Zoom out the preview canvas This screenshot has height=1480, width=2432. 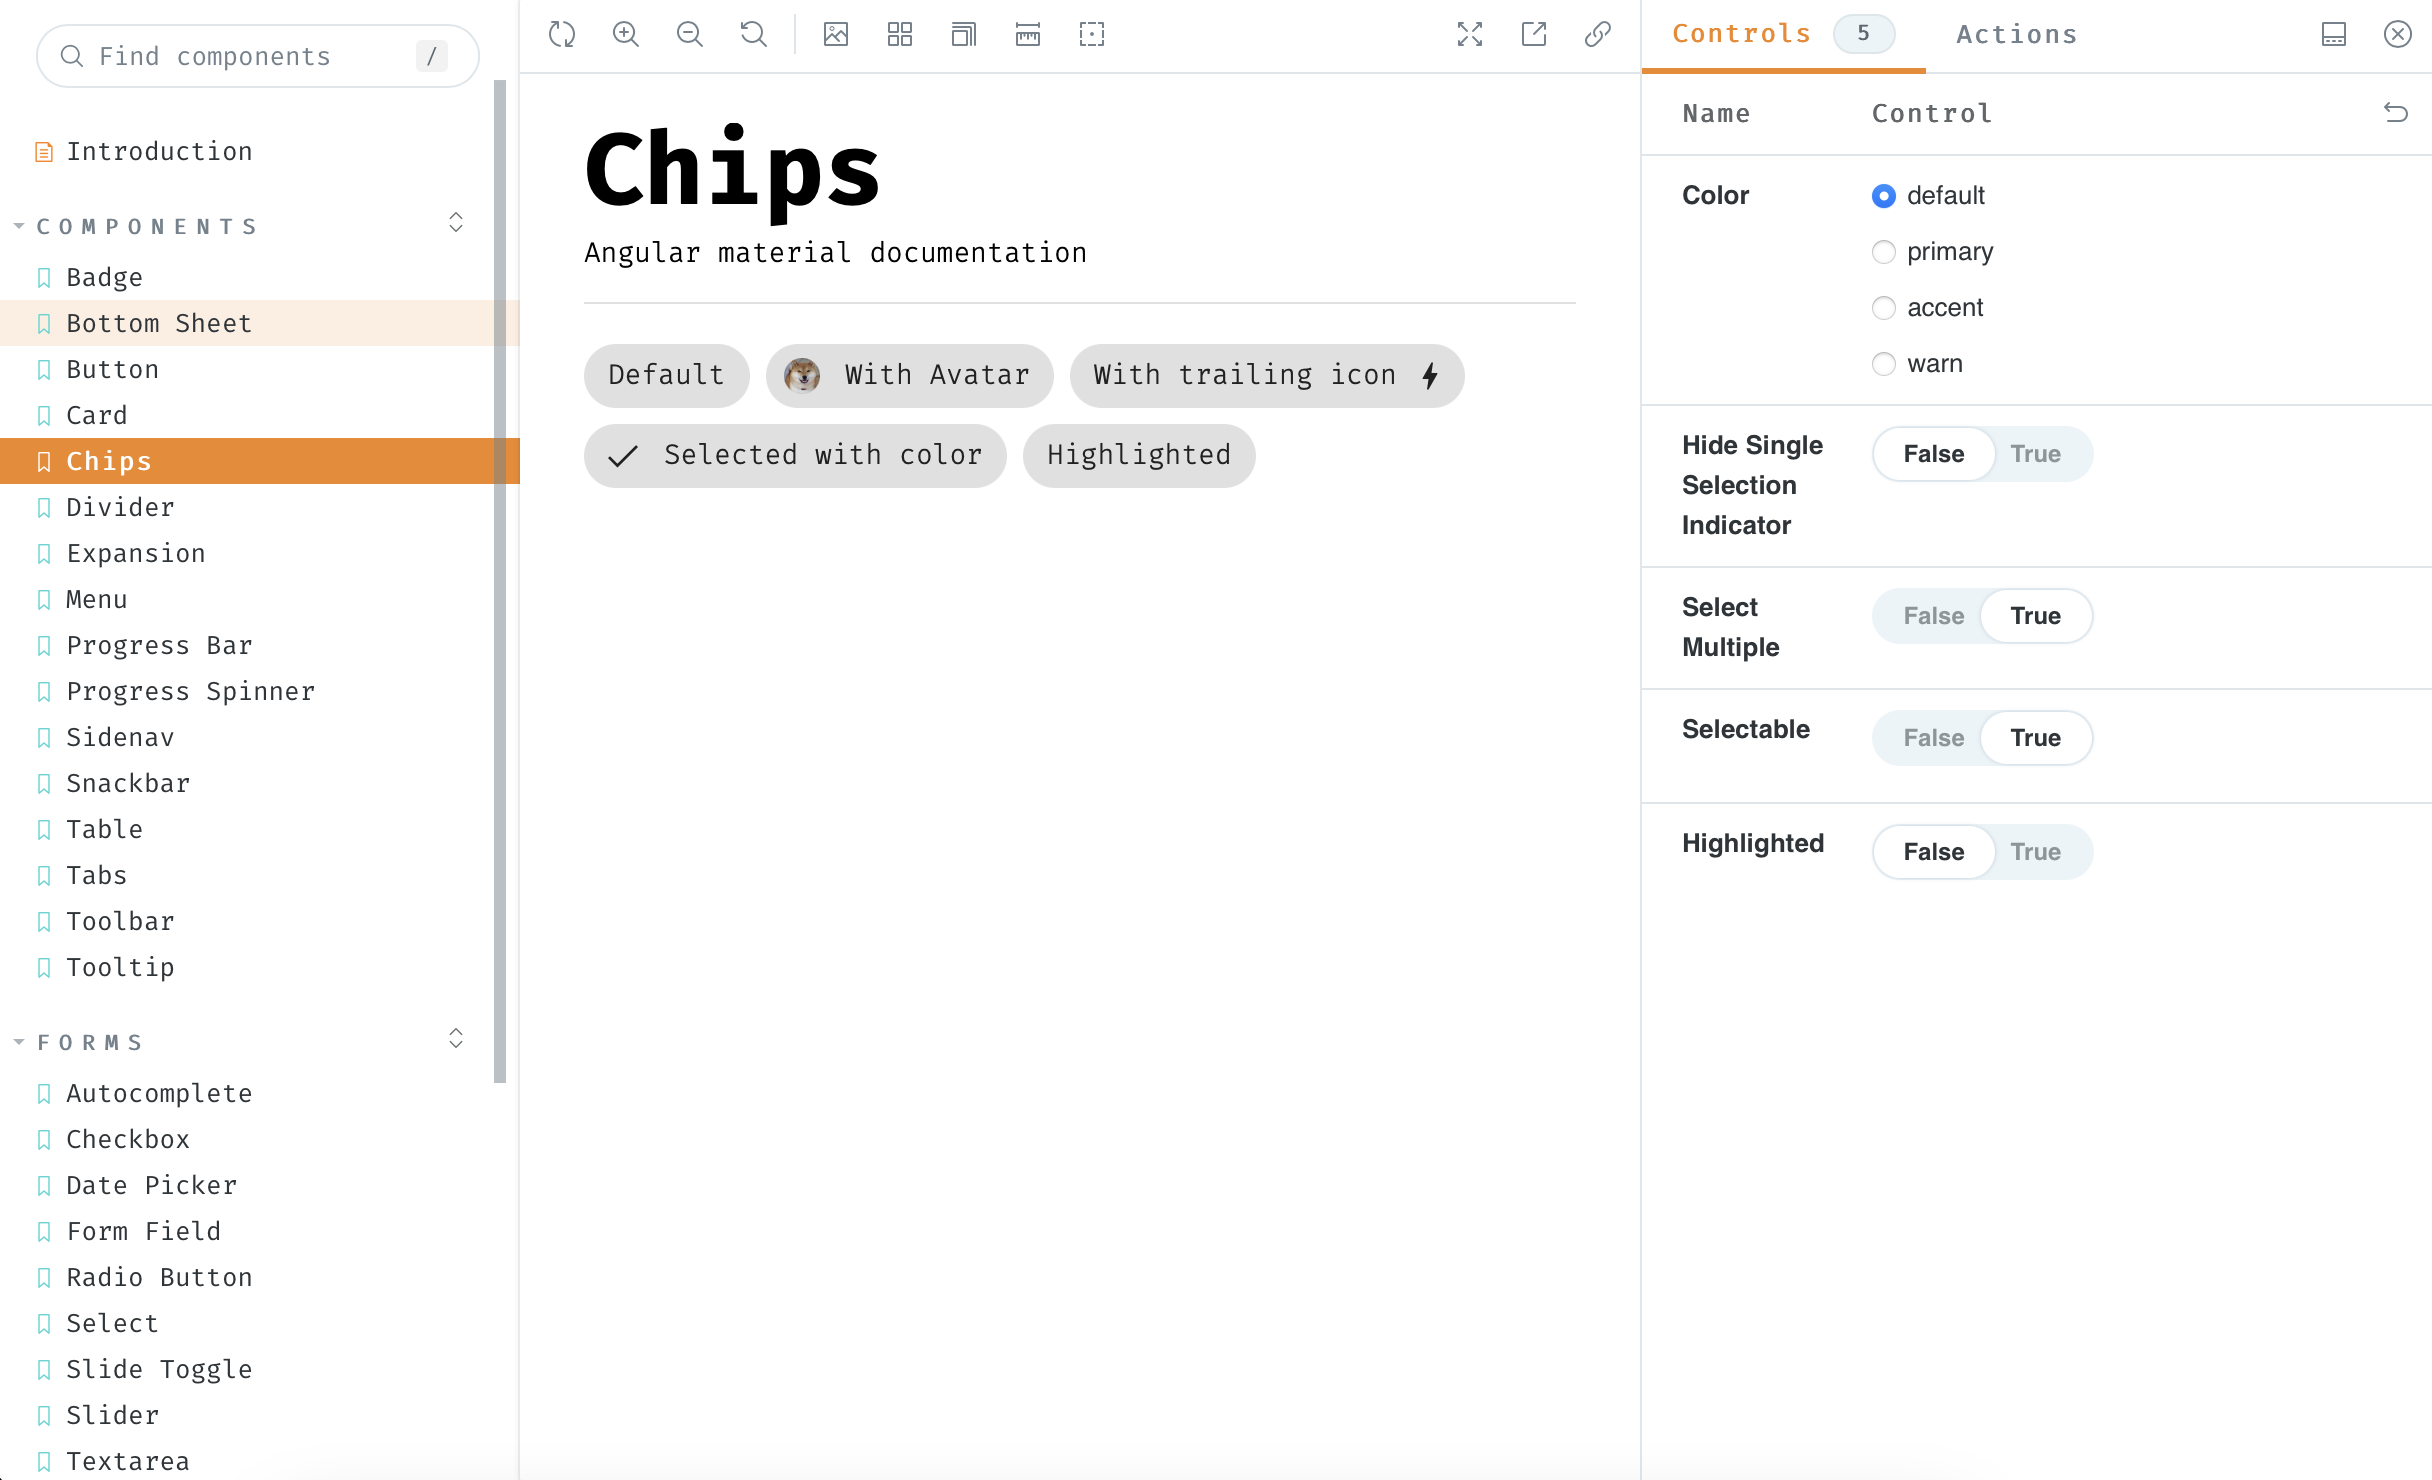pos(690,35)
